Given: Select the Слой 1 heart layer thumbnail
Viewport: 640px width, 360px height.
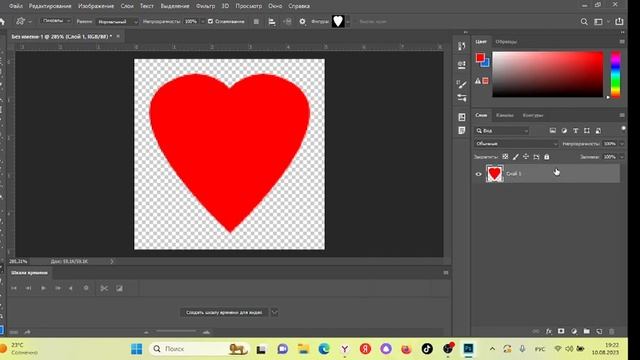Looking at the screenshot, I should pos(495,173).
